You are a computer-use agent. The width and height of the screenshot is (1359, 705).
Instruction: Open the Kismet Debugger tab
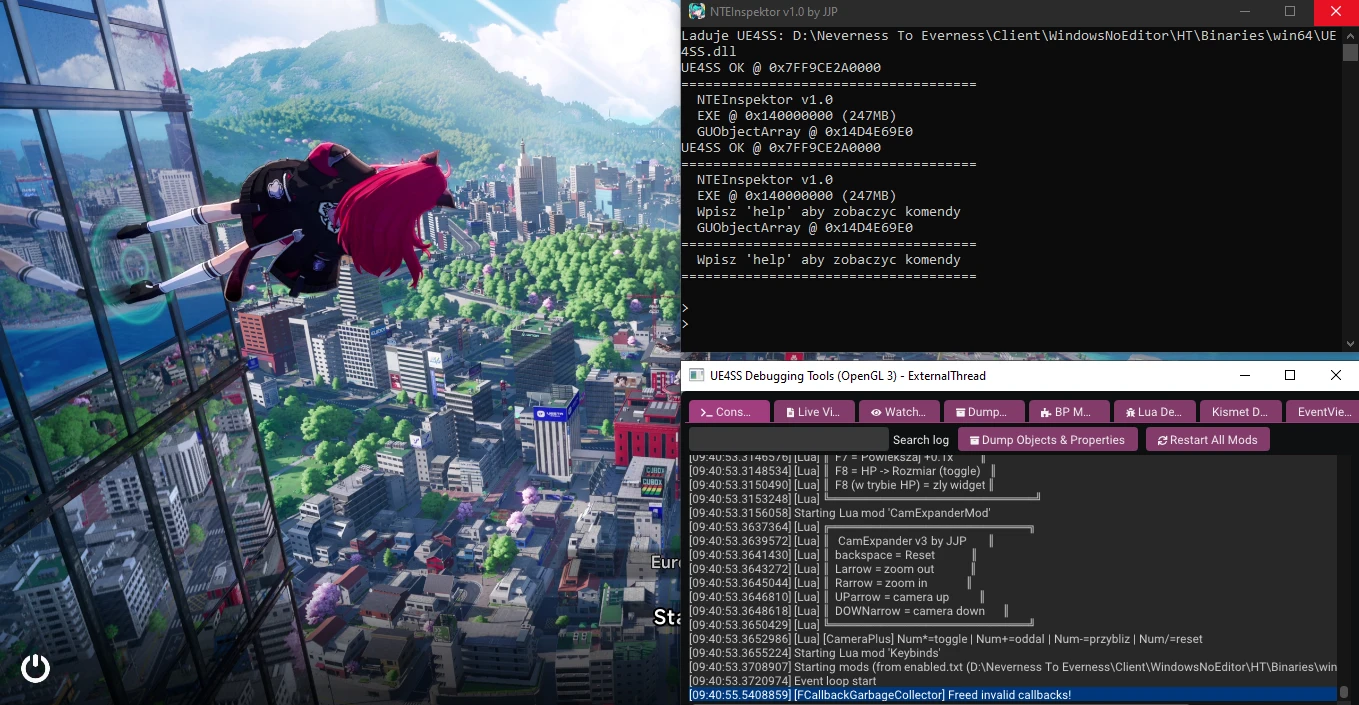click(1239, 411)
